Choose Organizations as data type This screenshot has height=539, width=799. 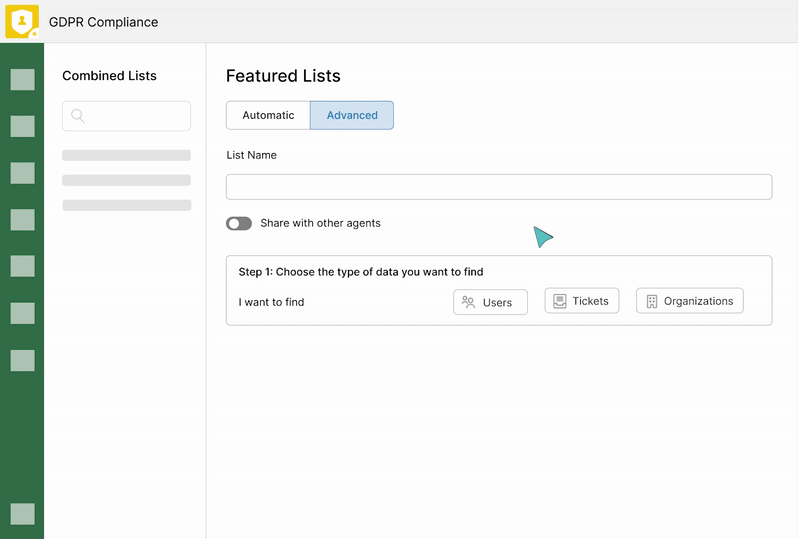pos(689,301)
